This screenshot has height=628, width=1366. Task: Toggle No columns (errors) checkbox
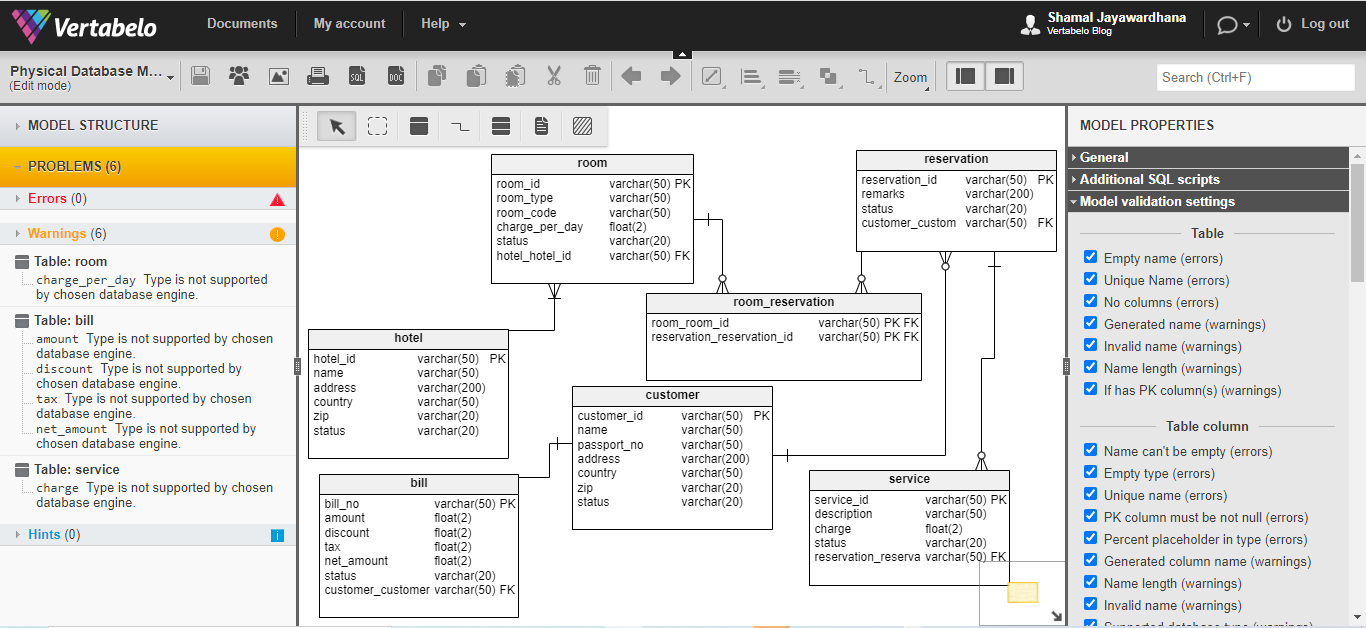coord(1091,302)
